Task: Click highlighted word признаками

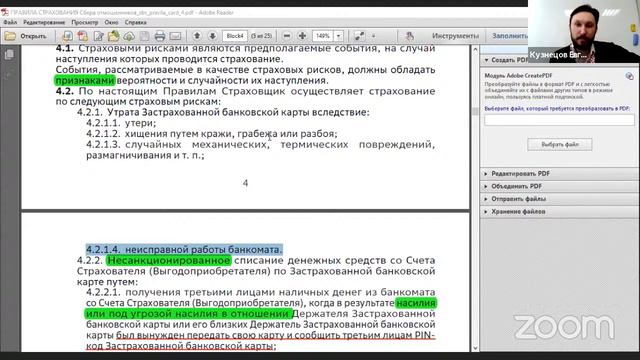Action: 85,80
